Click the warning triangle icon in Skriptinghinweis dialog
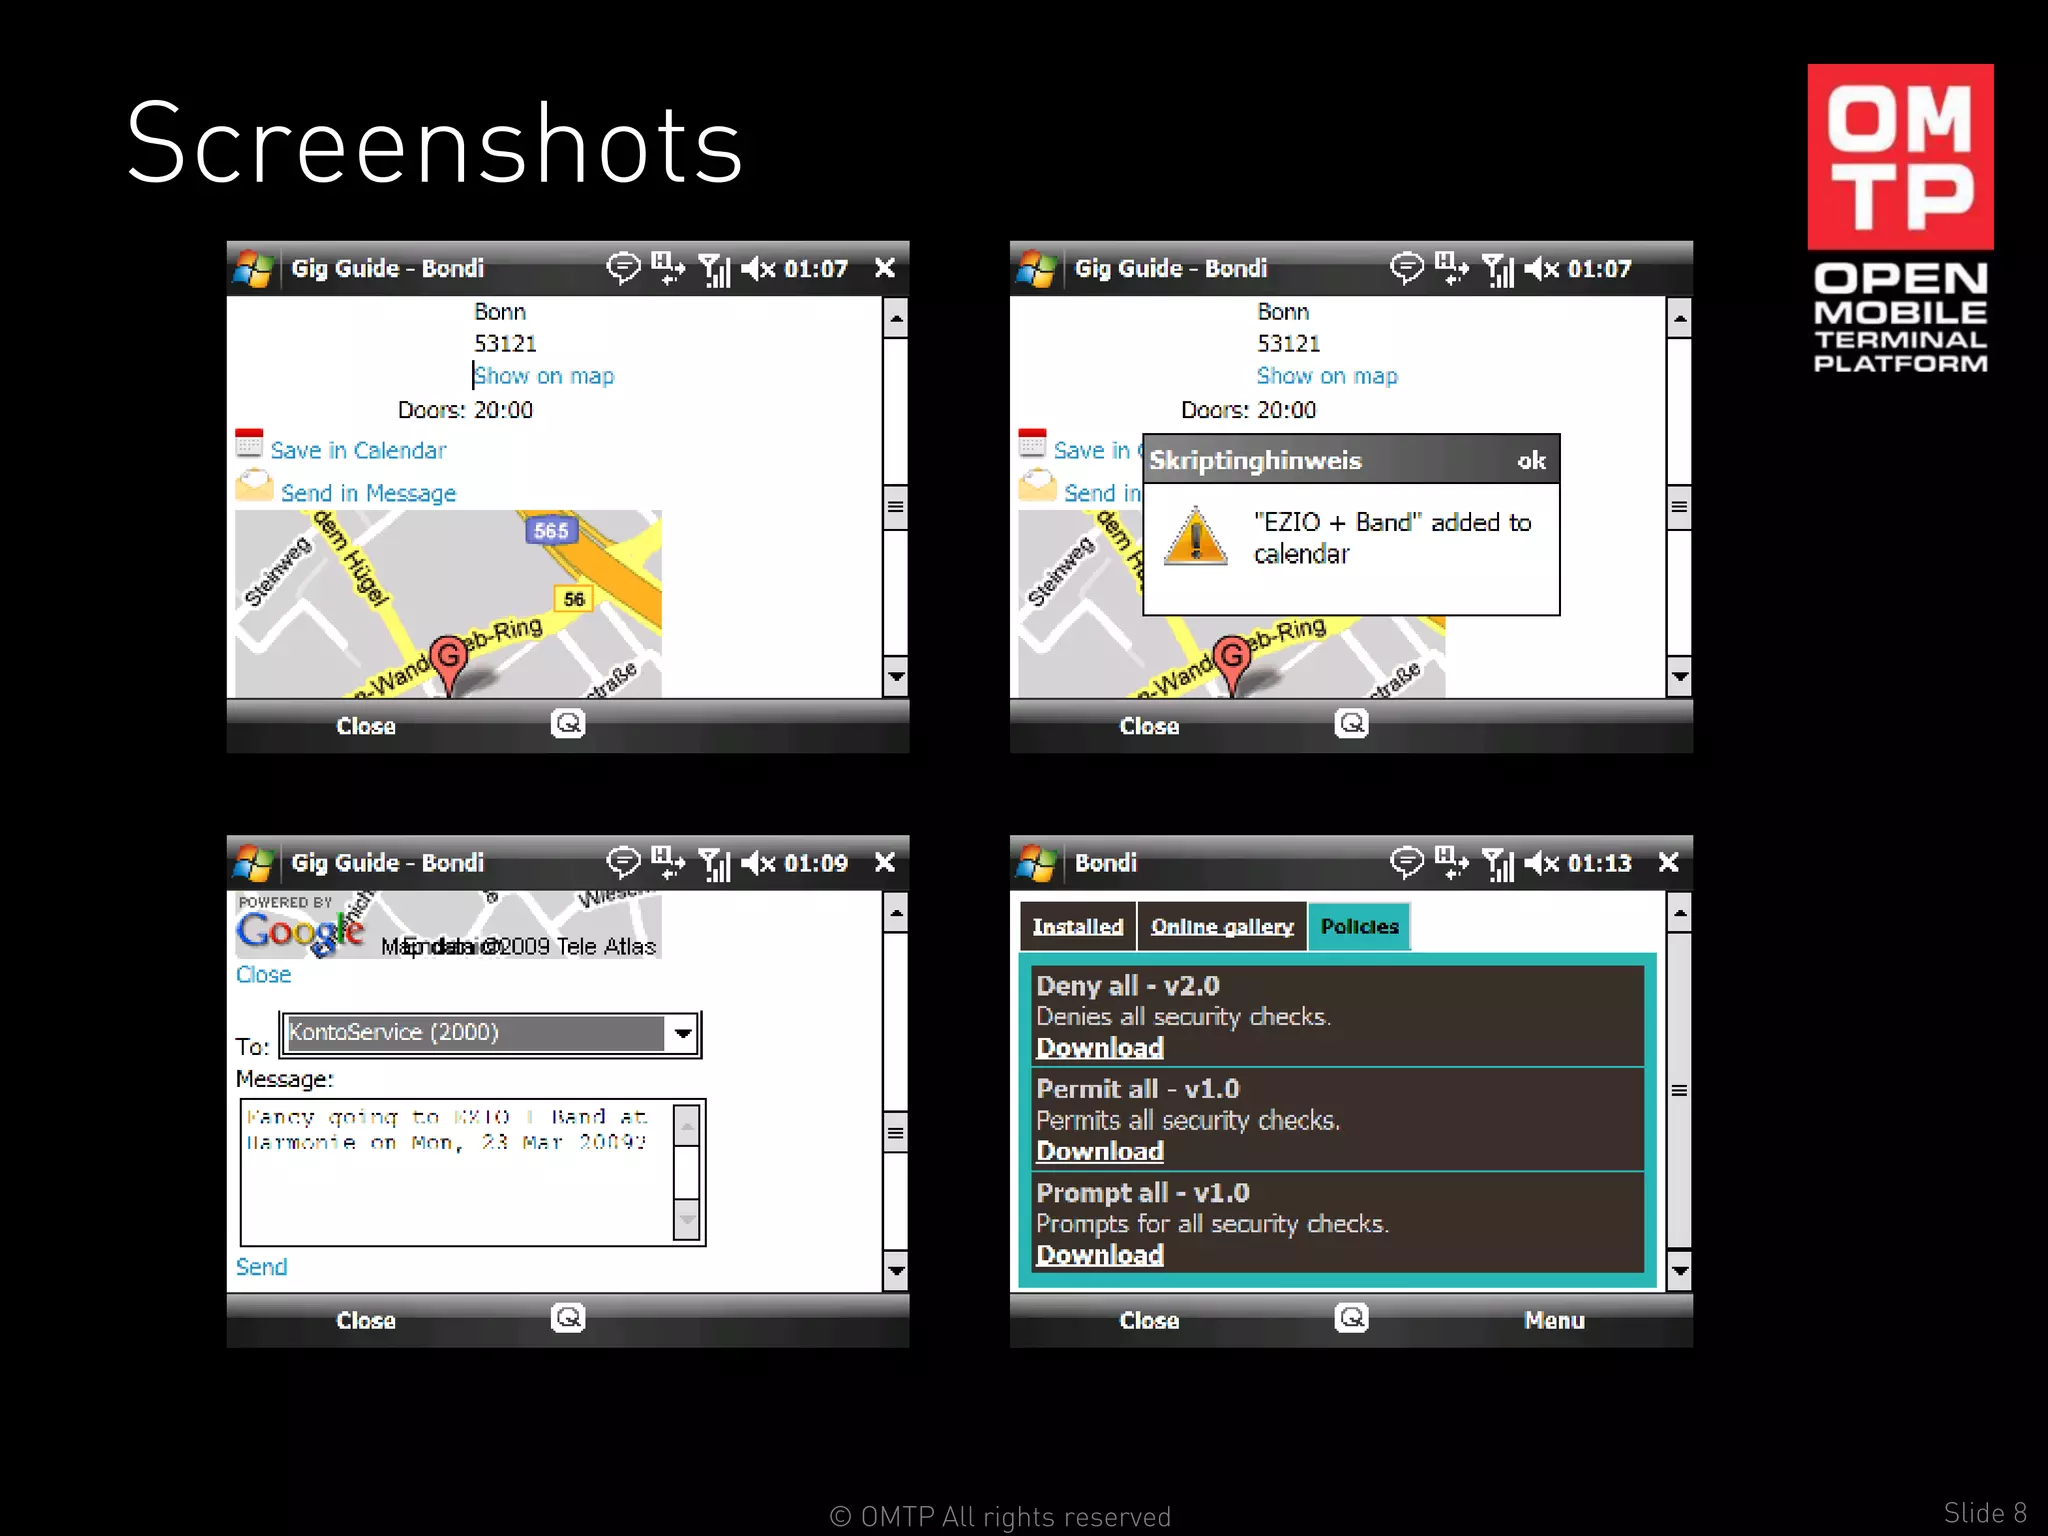 tap(1196, 537)
